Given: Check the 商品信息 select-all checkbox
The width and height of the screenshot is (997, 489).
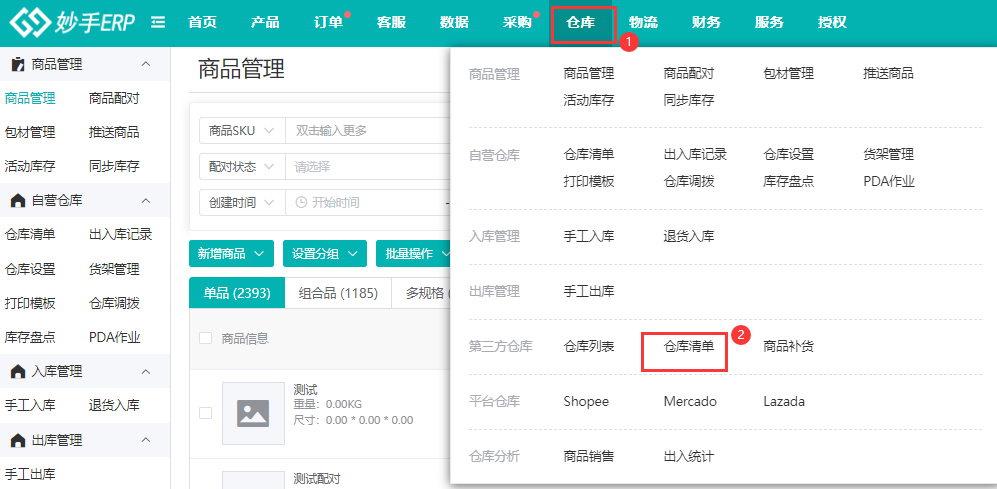Looking at the screenshot, I should pyautogui.click(x=205, y=338).
